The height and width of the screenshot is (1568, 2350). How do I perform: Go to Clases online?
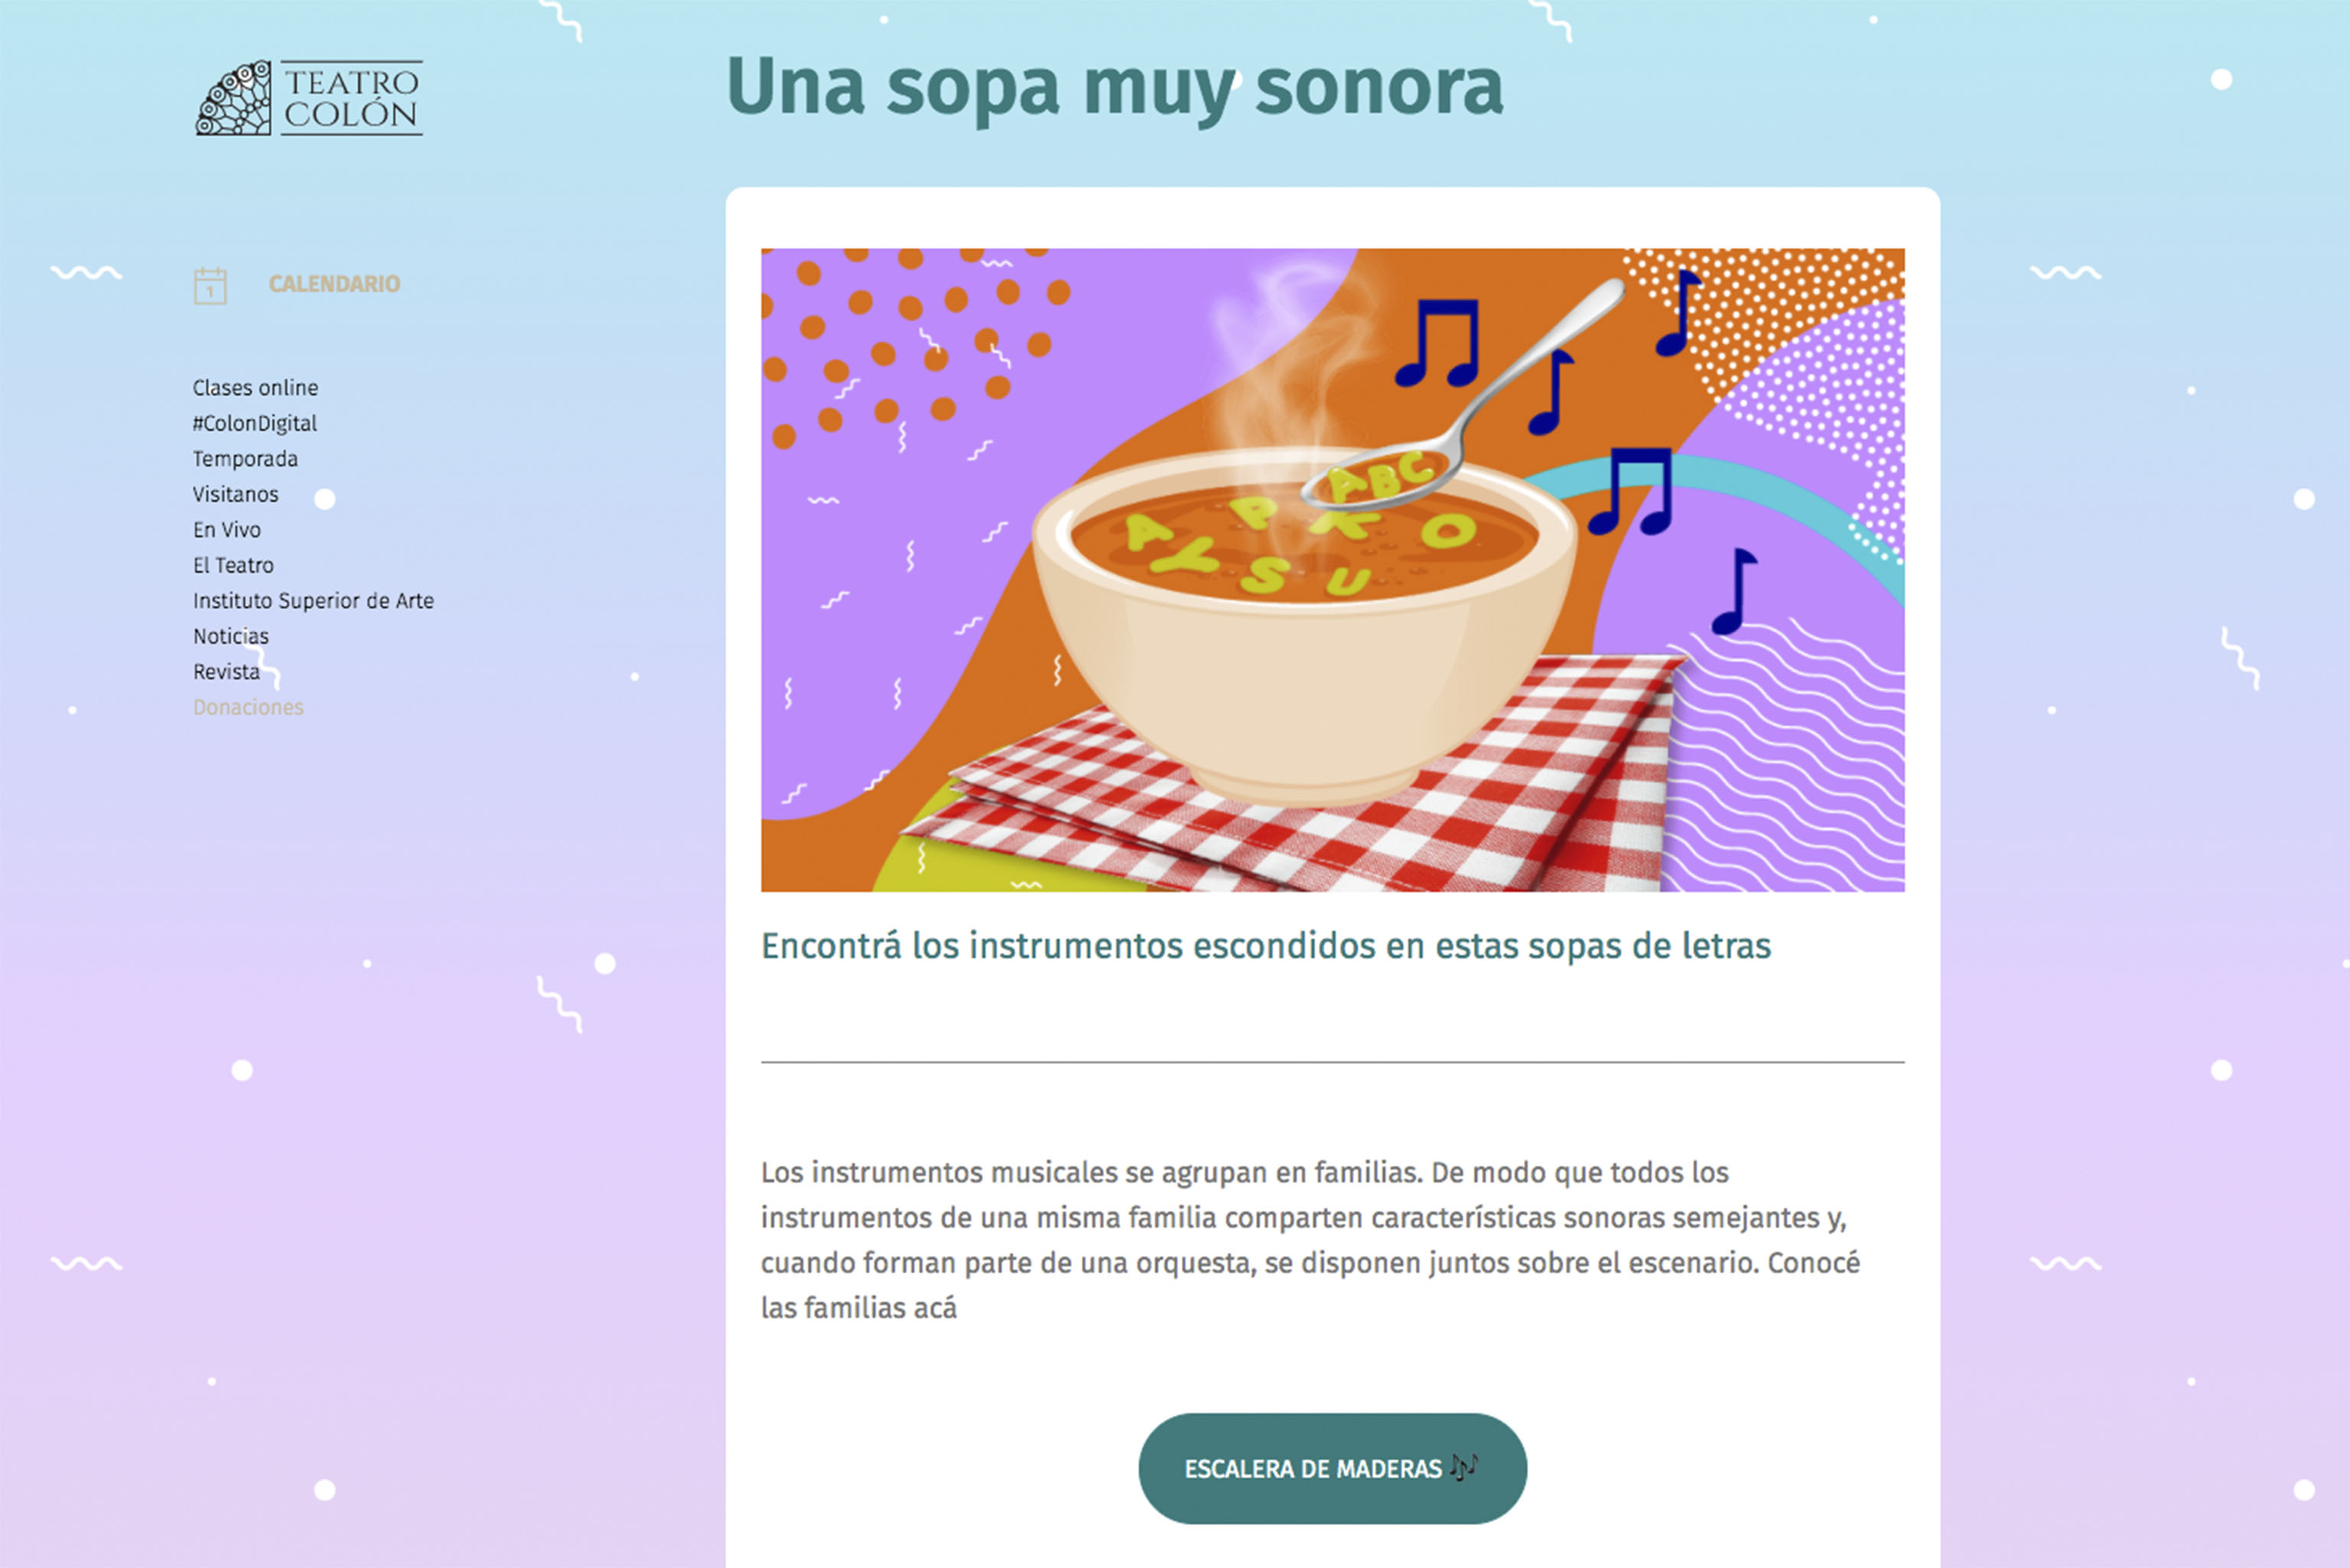pos(255,388)
